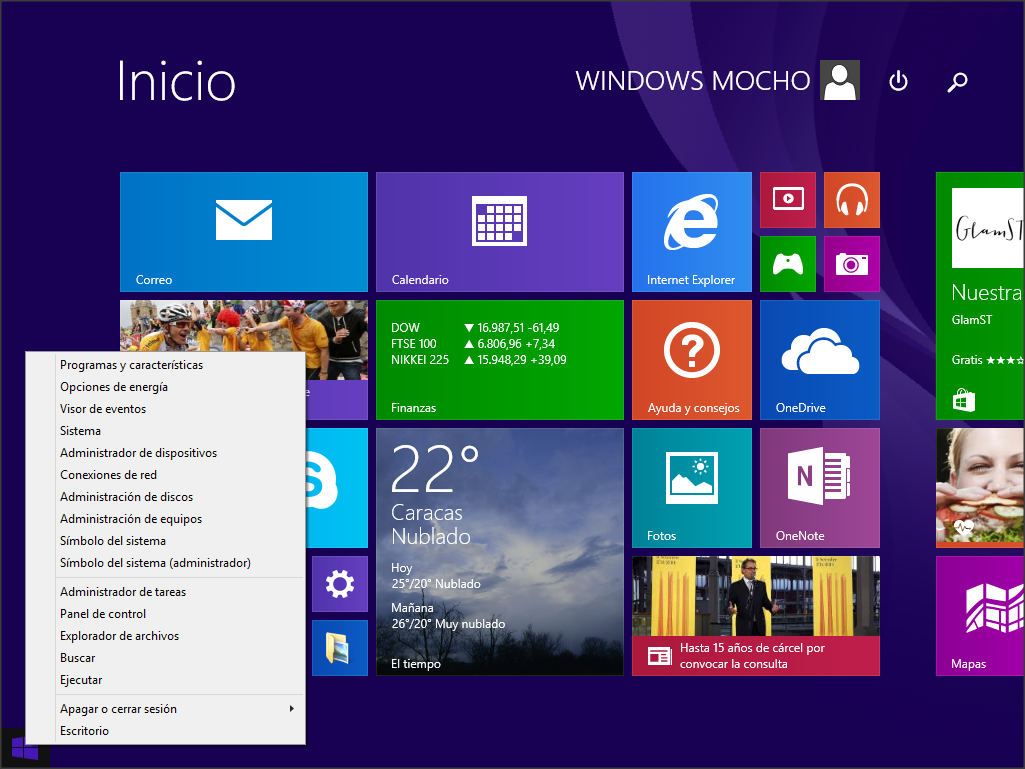The height and width of the screenshot is (769, 1025).
Task: Open the OneDrive tile
Action: point(820,360)
